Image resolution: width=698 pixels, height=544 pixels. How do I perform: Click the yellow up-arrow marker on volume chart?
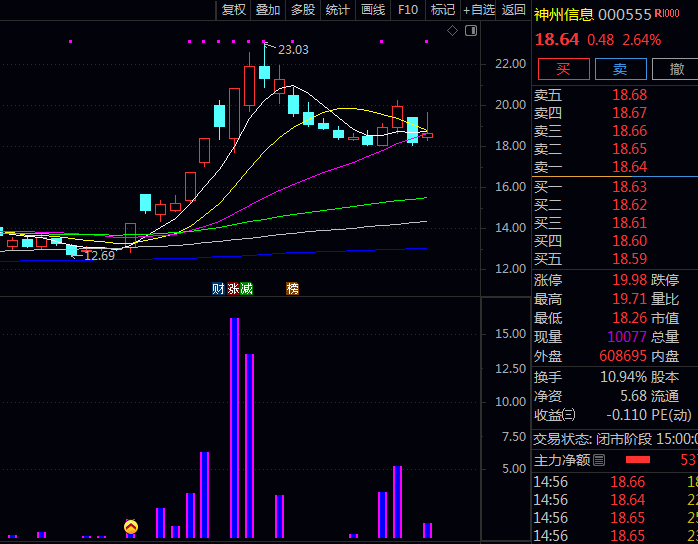[x=131, y=526]
